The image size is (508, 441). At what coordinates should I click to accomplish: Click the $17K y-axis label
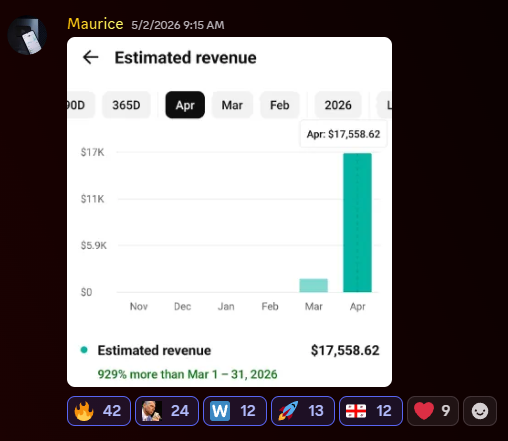tap(92, 152)
